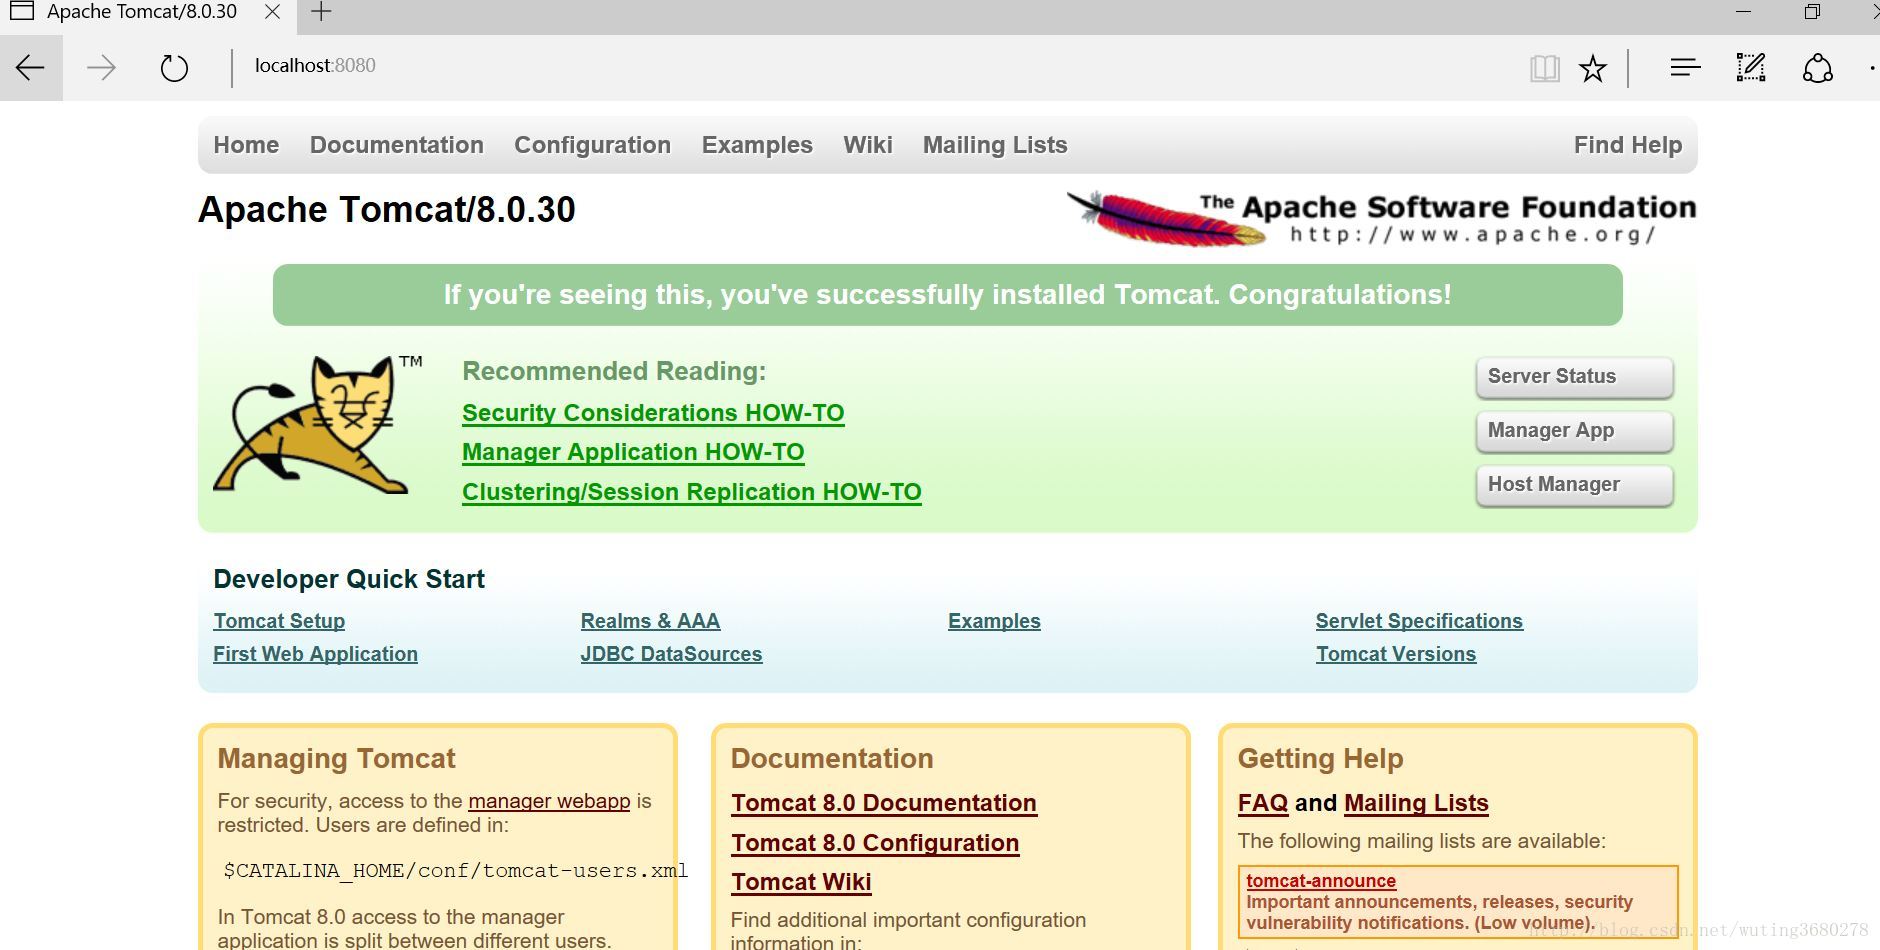
Task: Click the Tomcat cat logo
Action: (x=316, y=424)
